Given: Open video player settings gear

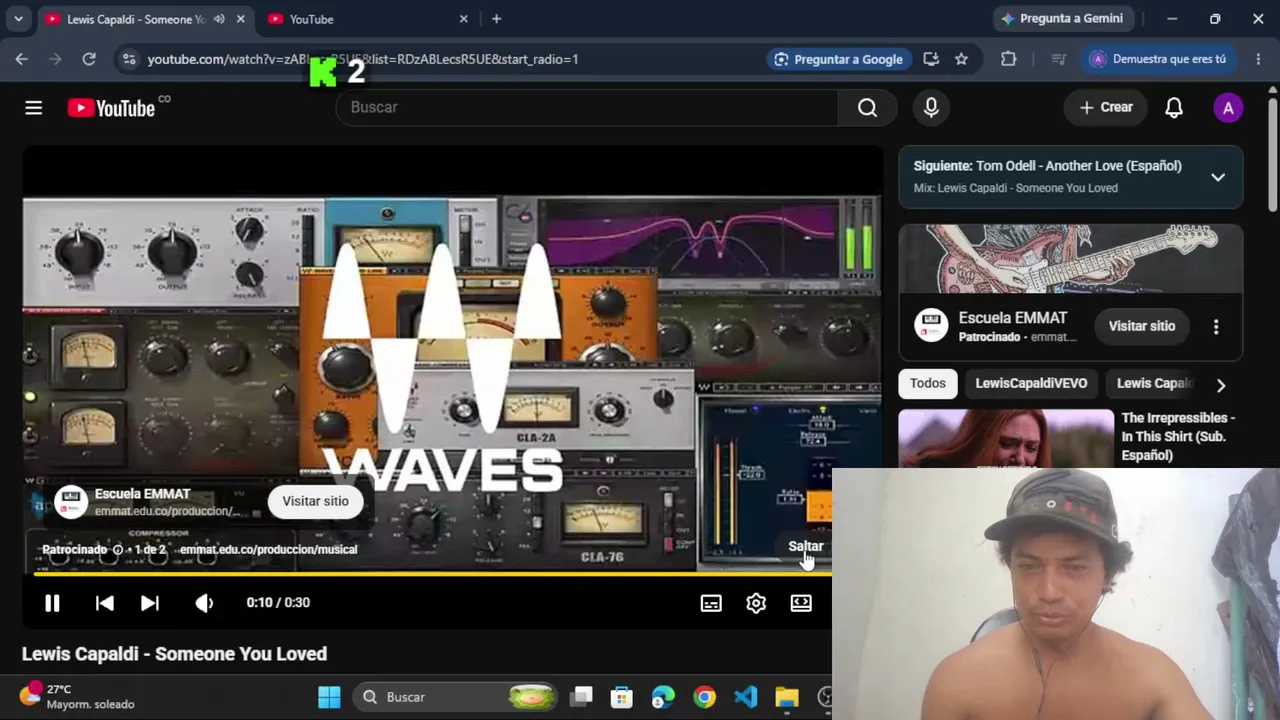Looking at the screenshot, I should point(756,603).
